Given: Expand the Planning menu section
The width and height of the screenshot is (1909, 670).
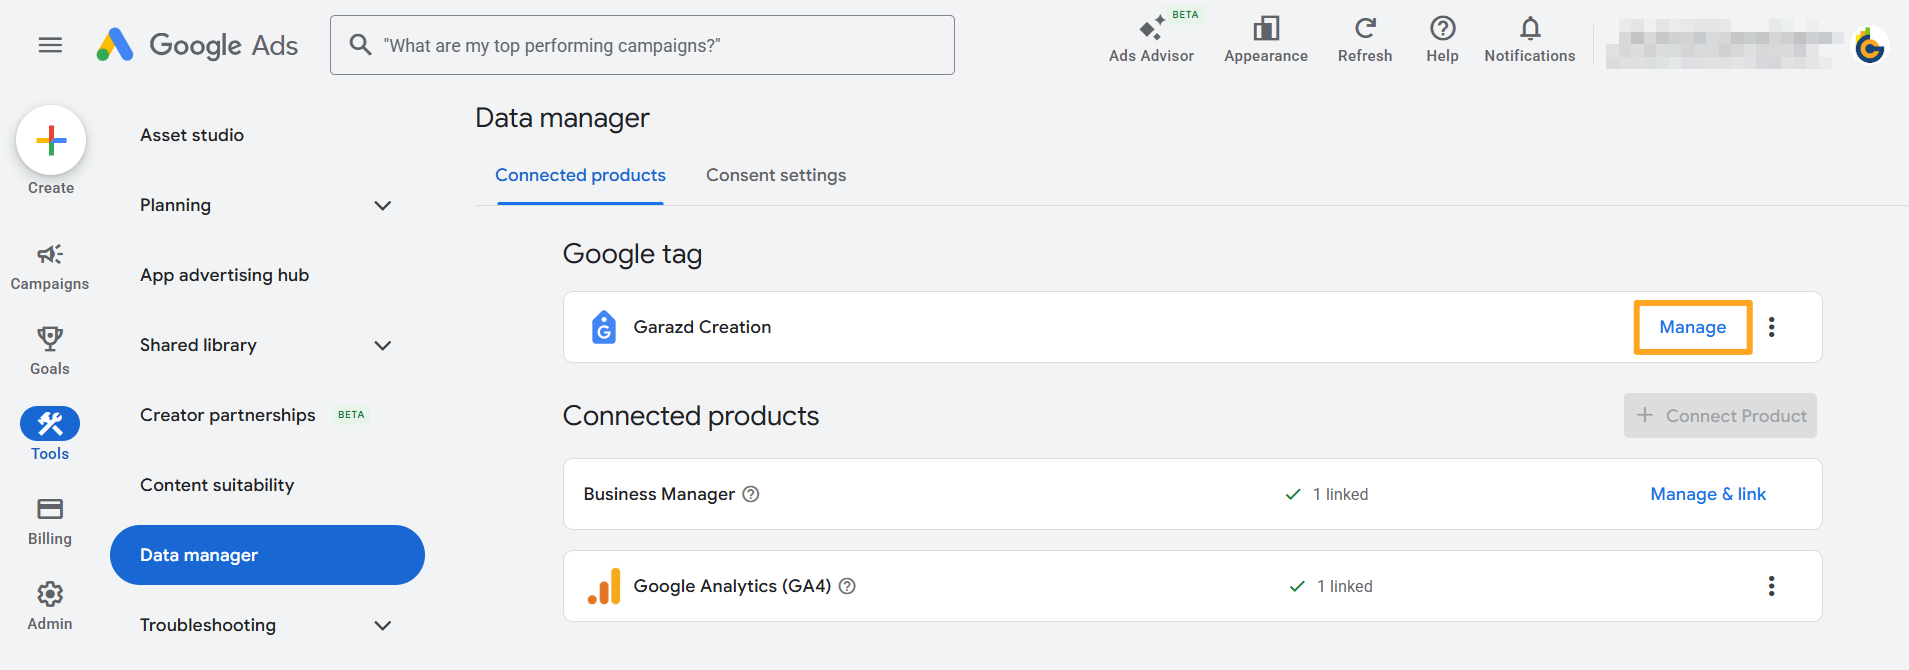Looking at the screenshot, I should (x=382, y=205).
